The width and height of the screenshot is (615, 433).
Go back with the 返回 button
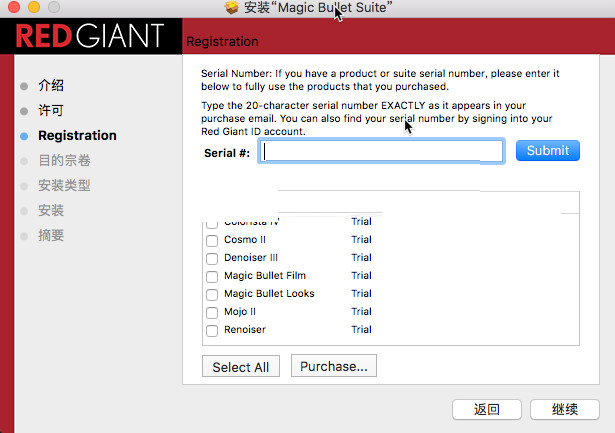487,409
